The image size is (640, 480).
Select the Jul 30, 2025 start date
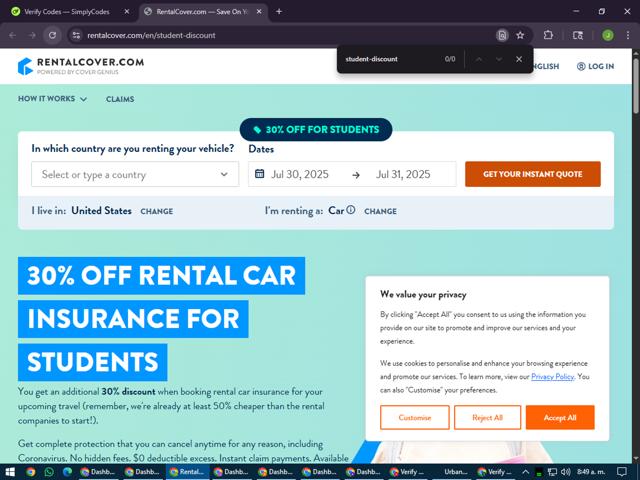(x=300, y=174)
